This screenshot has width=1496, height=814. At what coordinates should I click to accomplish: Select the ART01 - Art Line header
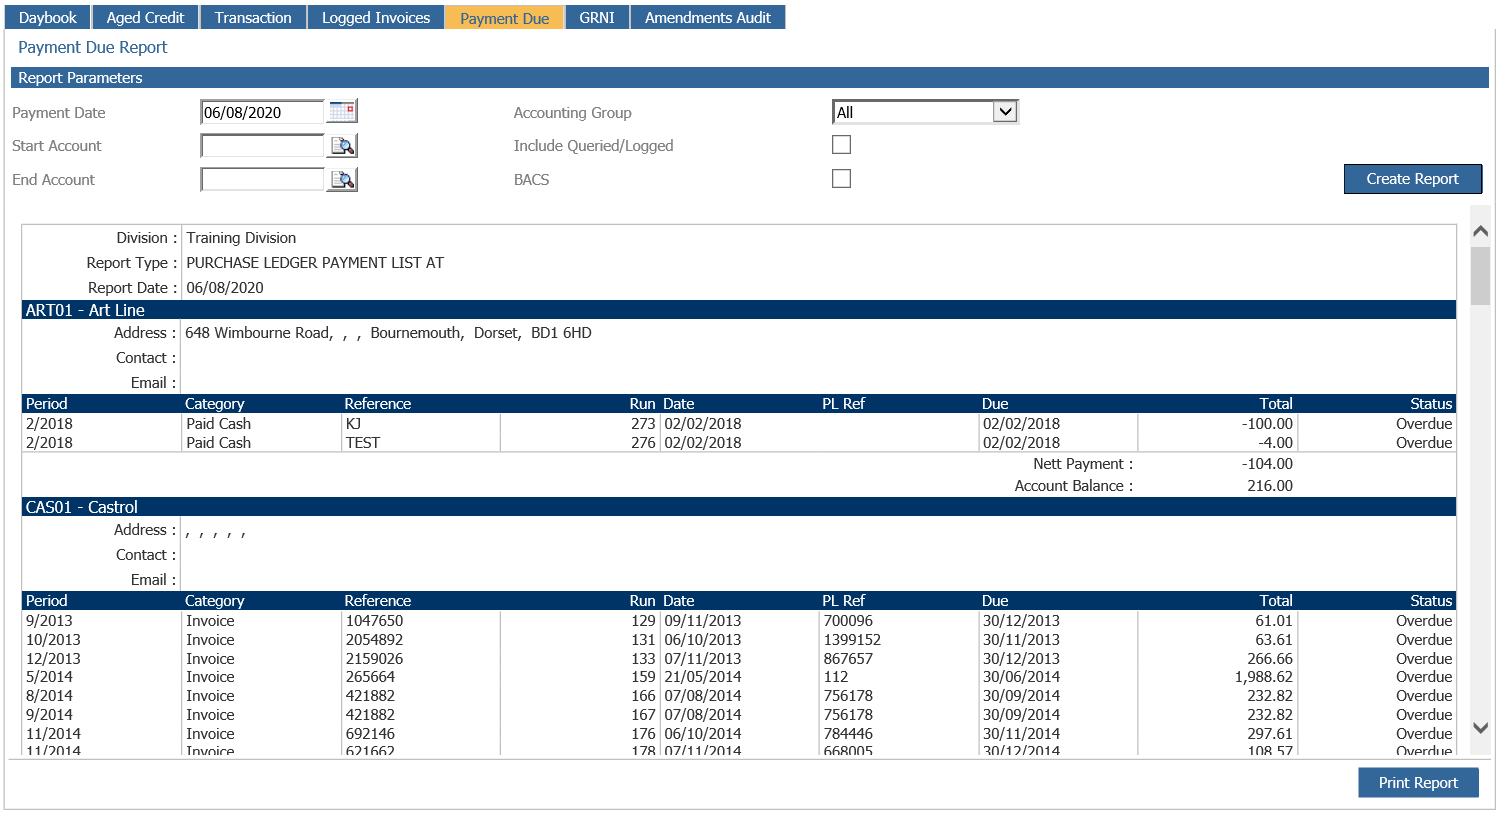pos(739,310)
